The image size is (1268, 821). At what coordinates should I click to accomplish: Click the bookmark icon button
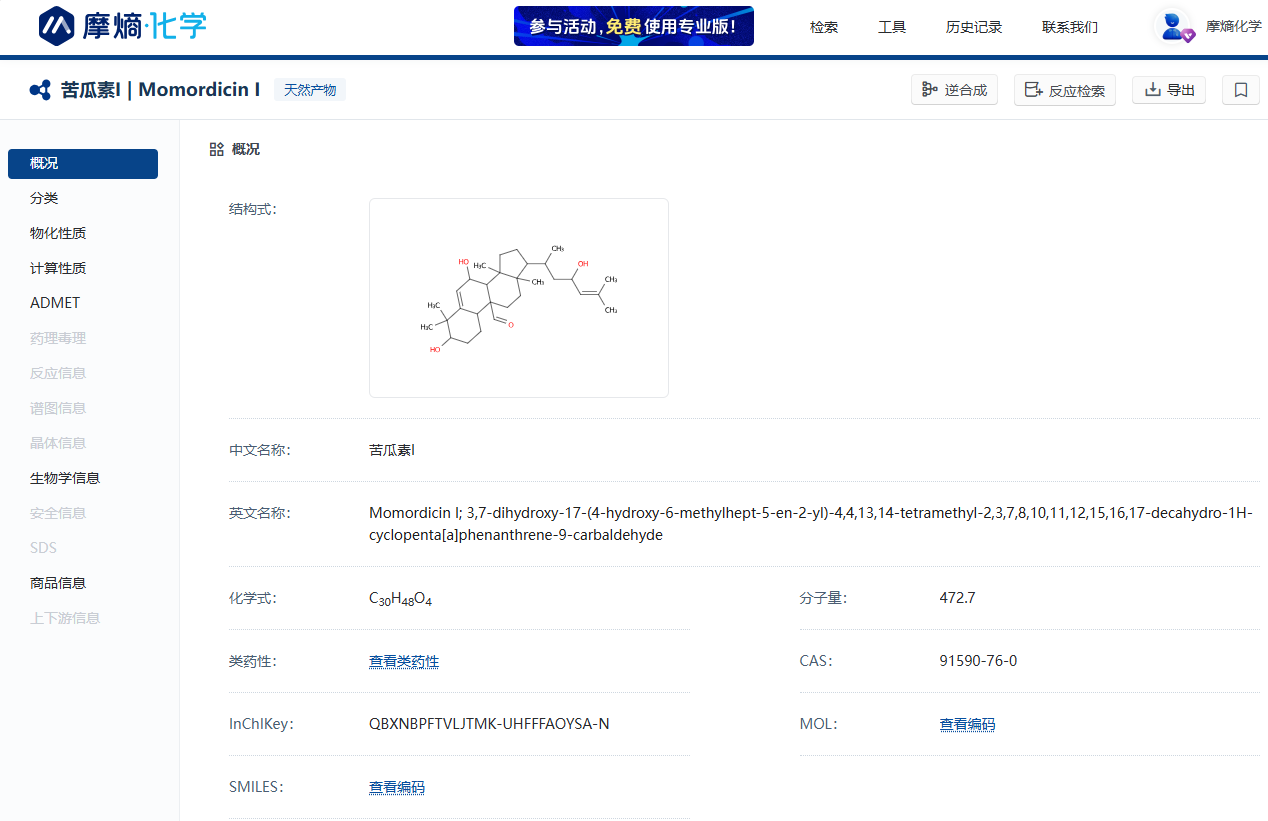pos(1240,90)
